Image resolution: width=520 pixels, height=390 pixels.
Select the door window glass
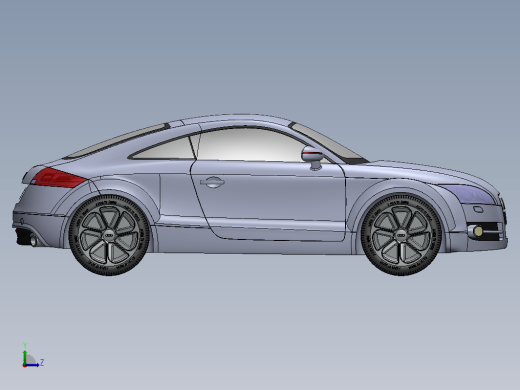[x=250, y=145]
